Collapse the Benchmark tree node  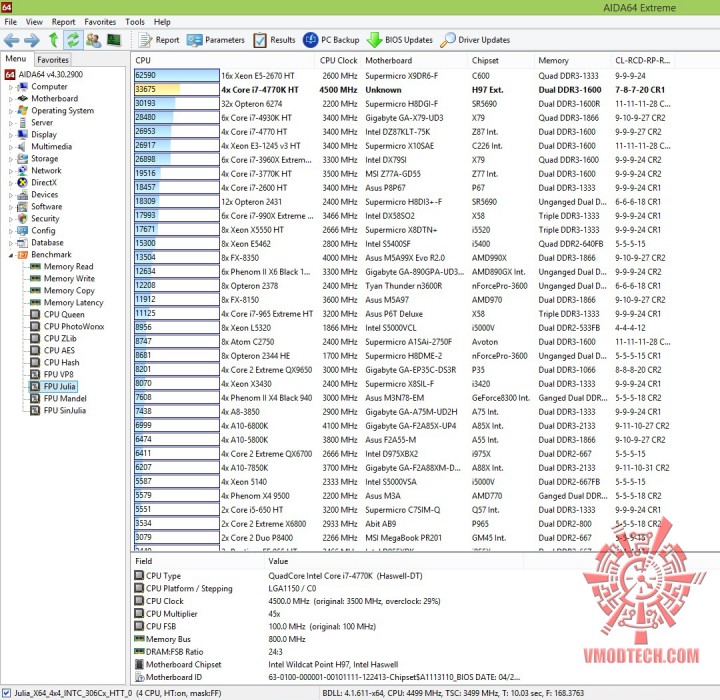coord(11,255)
